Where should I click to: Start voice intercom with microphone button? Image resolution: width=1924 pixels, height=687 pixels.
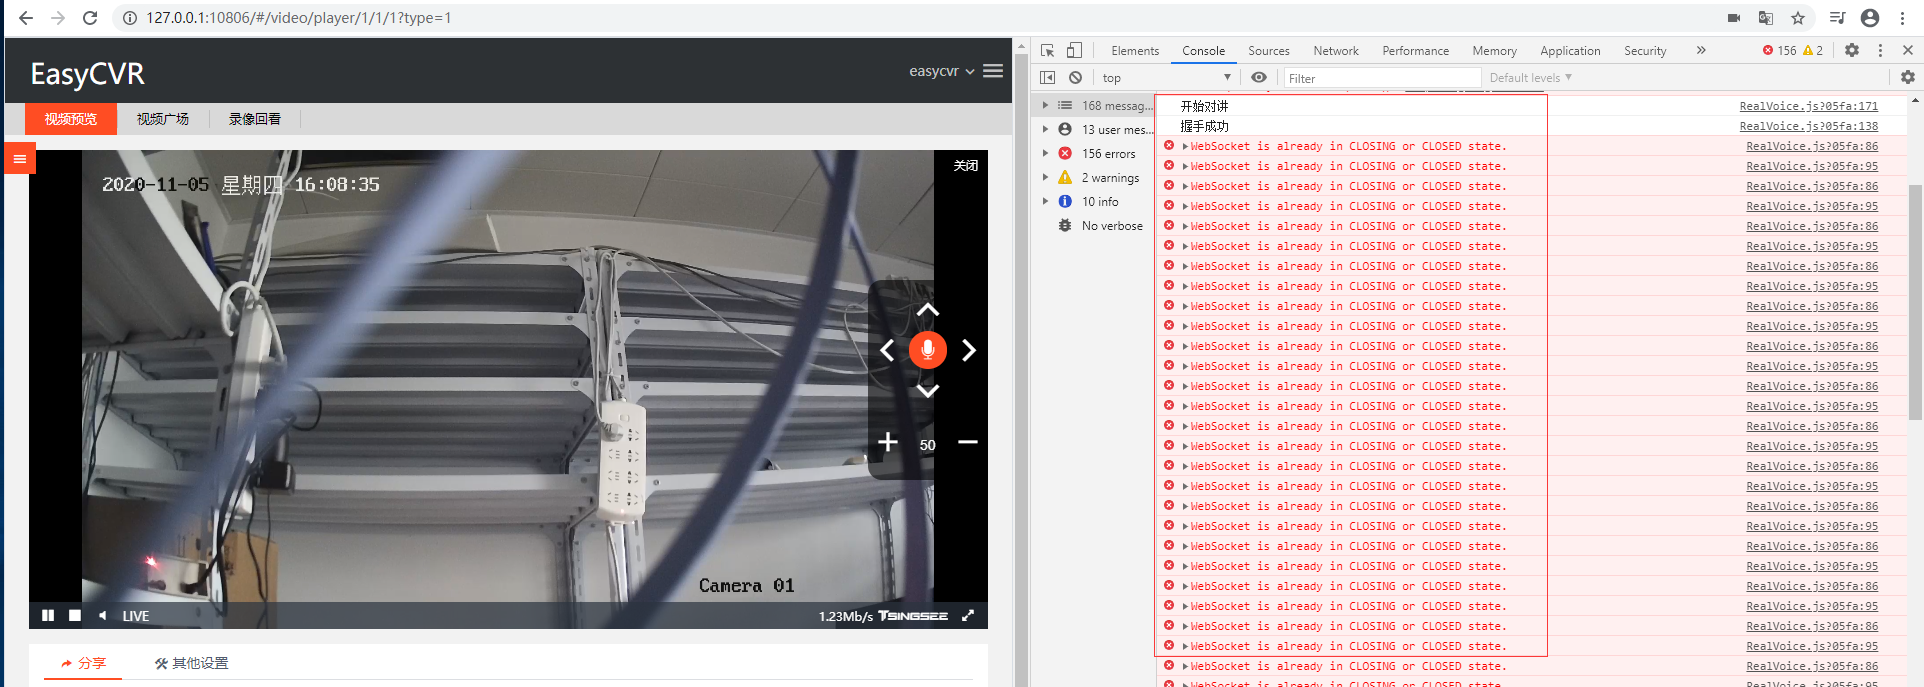[x=928, y=350]
